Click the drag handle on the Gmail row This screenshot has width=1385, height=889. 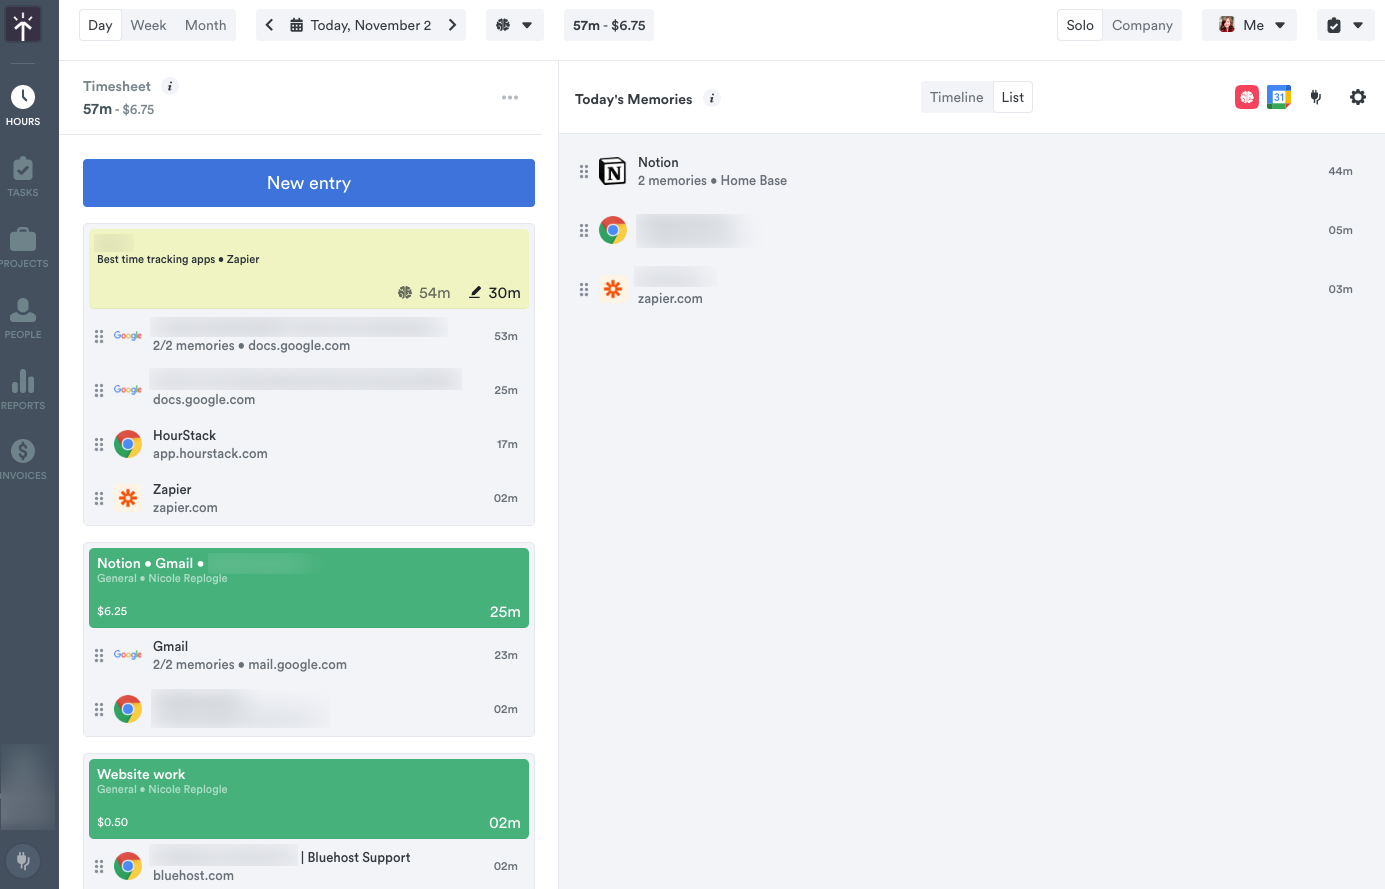99,655
